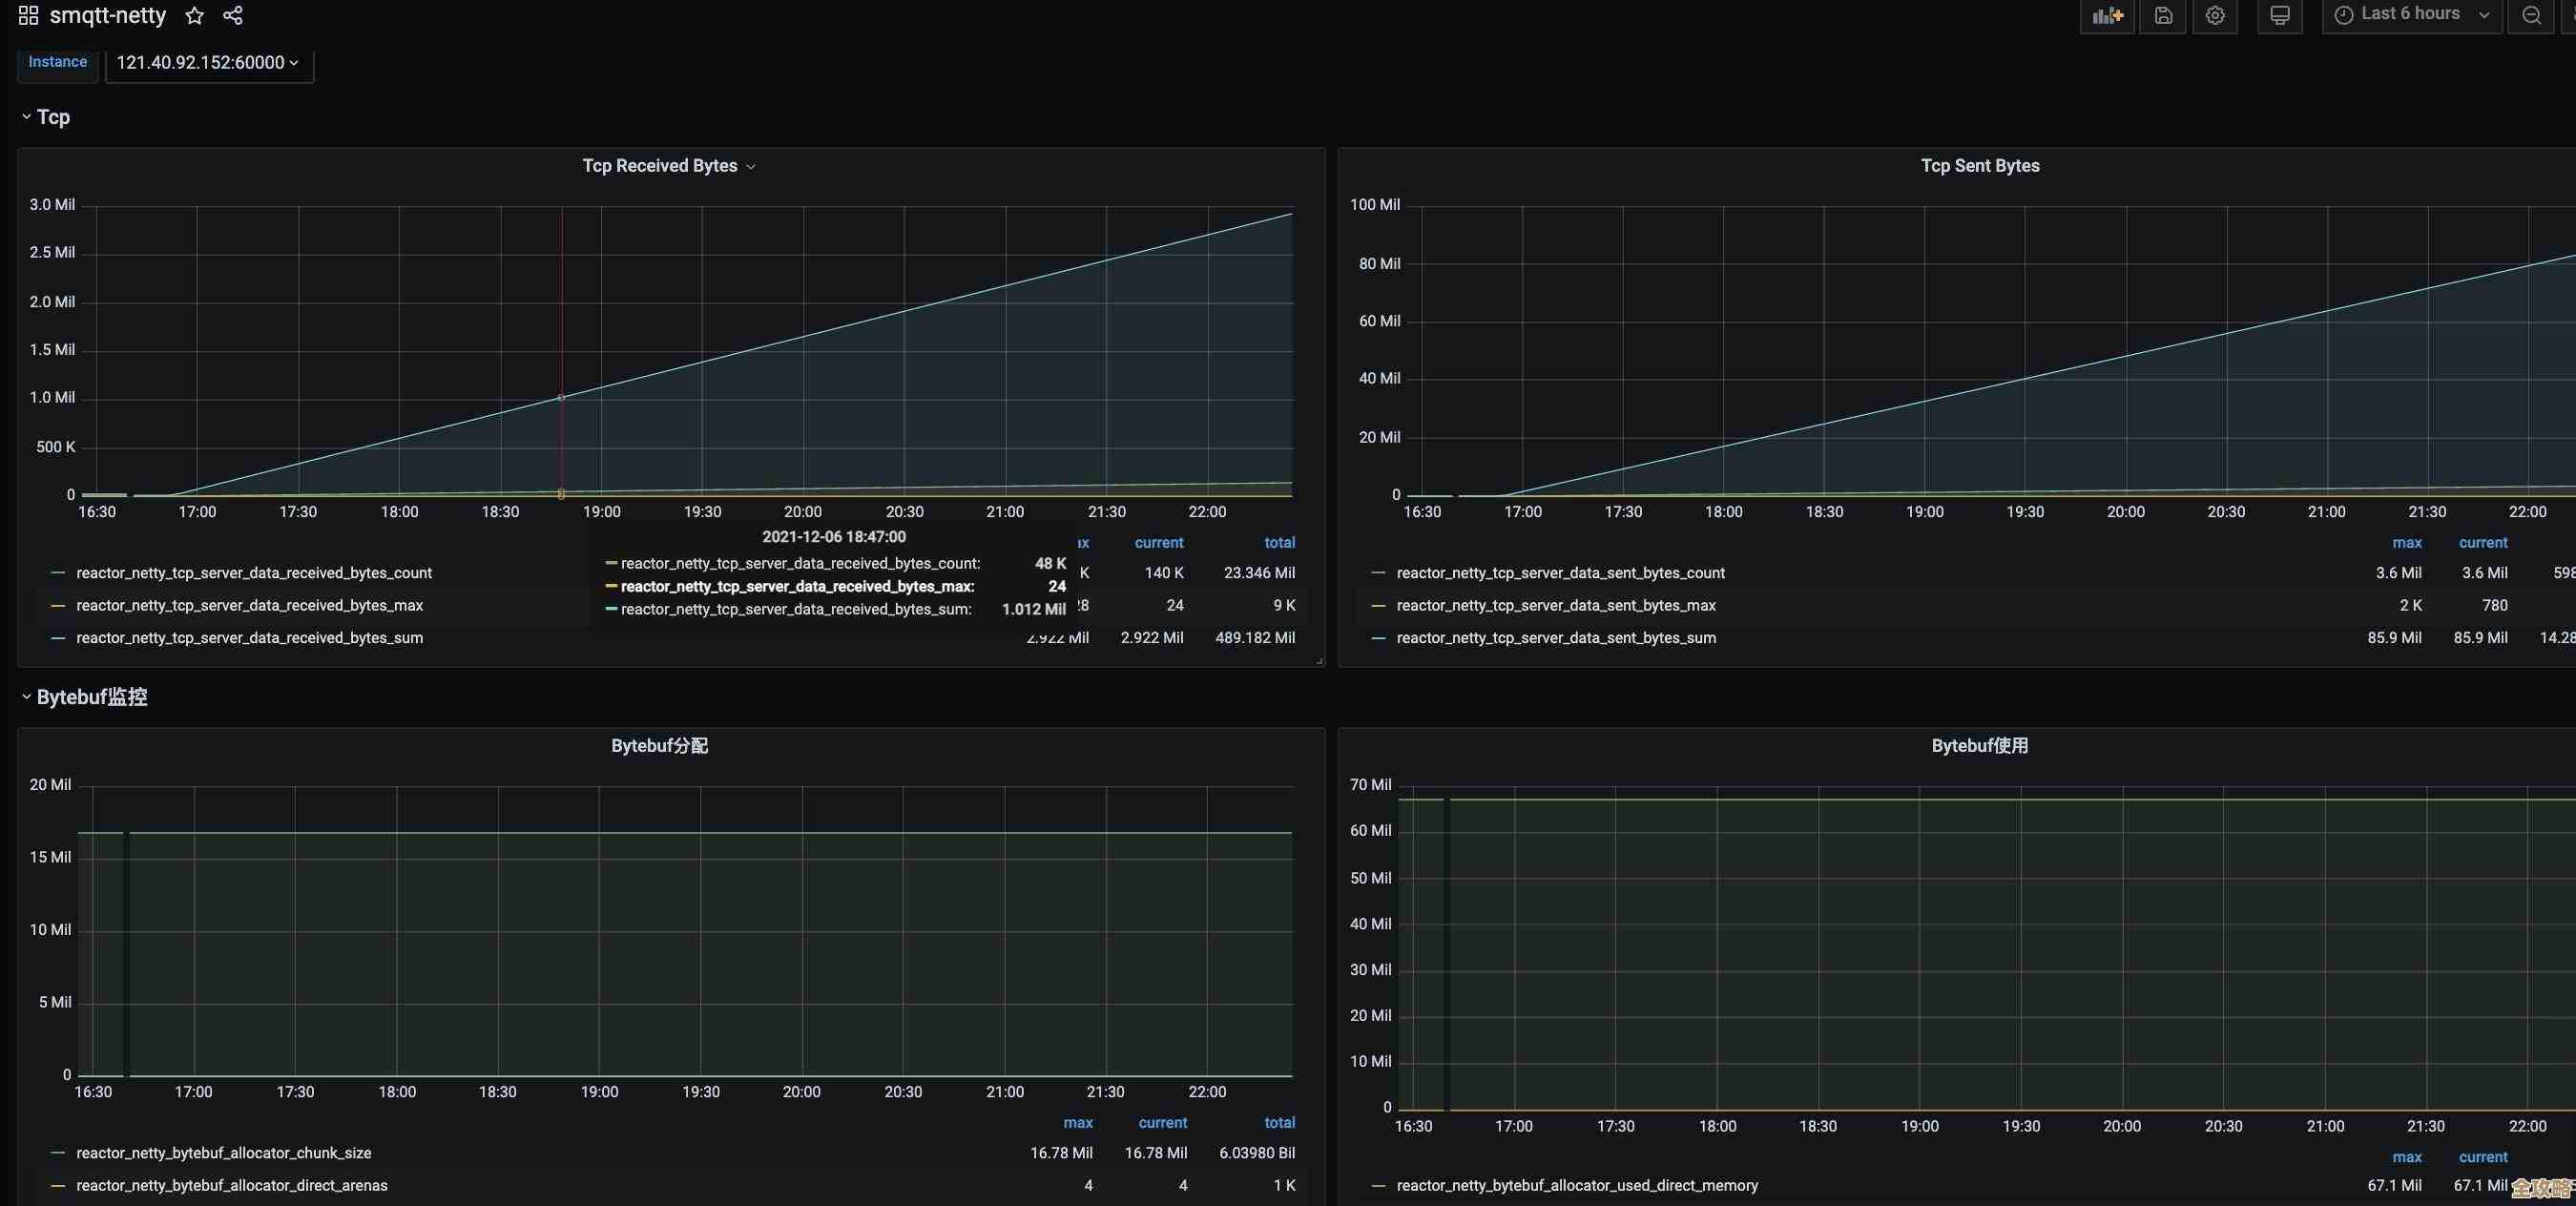The height and width of the screenshot is (1206, 2576).
Task: Share the dashboard via share icon
Action: (233, 15)
